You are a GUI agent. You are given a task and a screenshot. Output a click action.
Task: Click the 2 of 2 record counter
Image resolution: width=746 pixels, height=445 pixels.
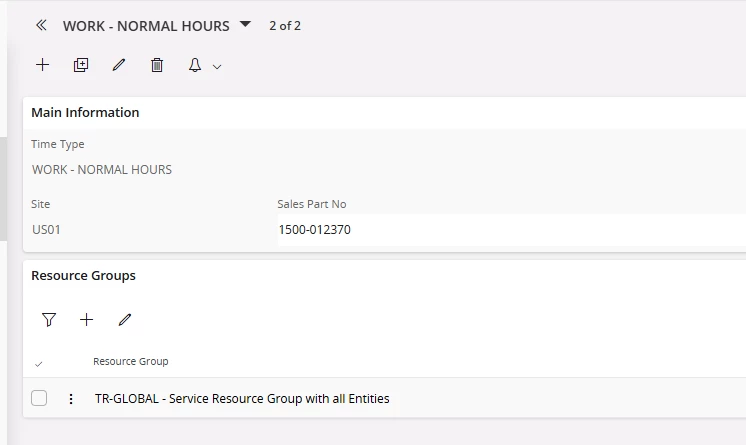pyautogui.click(x=285, y=26)
